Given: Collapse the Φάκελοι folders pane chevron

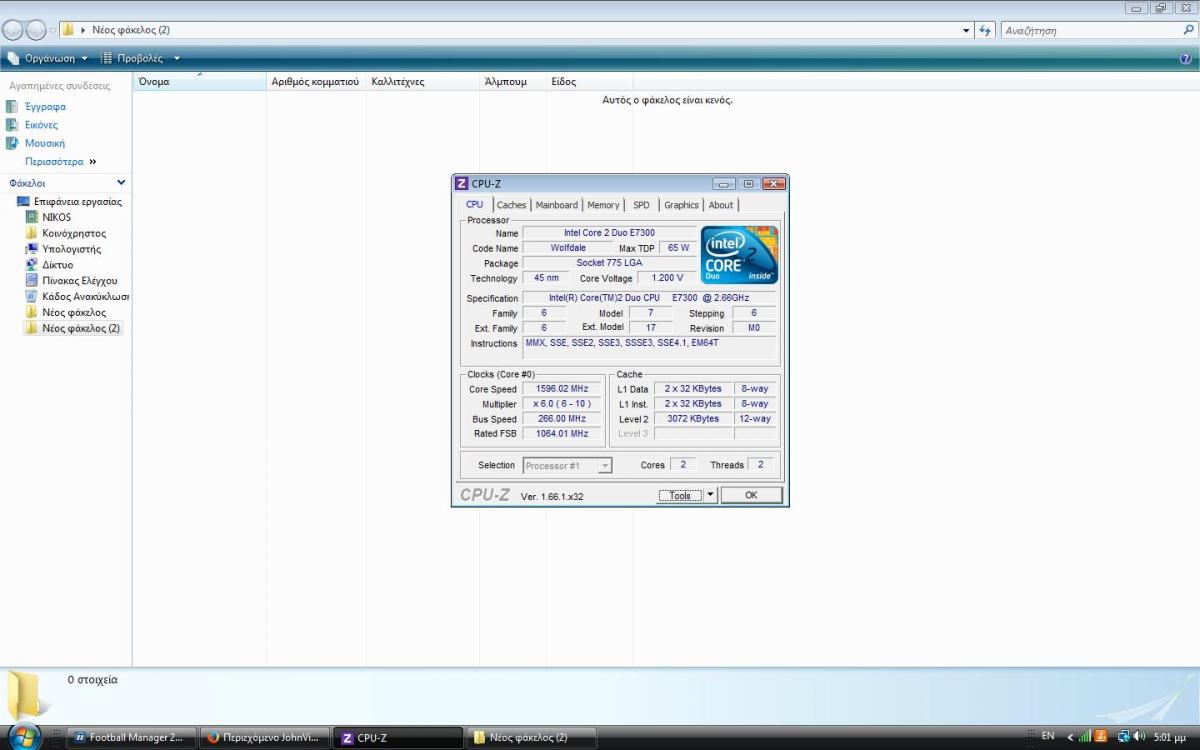Looking at the screenshot, I should 121,183.
